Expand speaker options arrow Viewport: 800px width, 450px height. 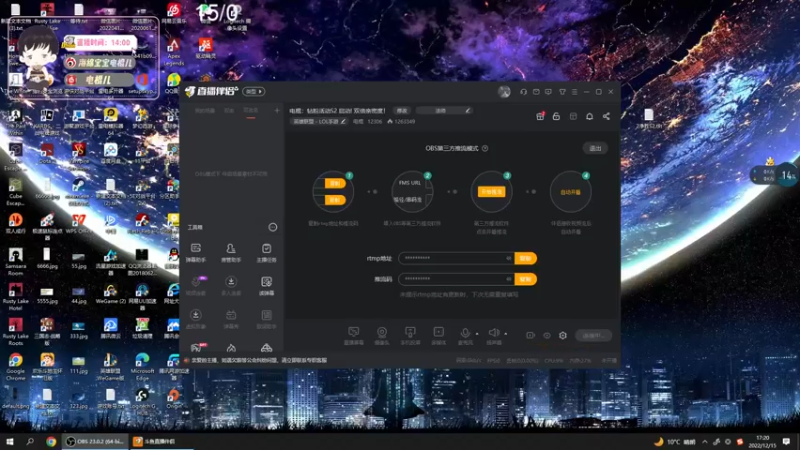click(506, 334)
